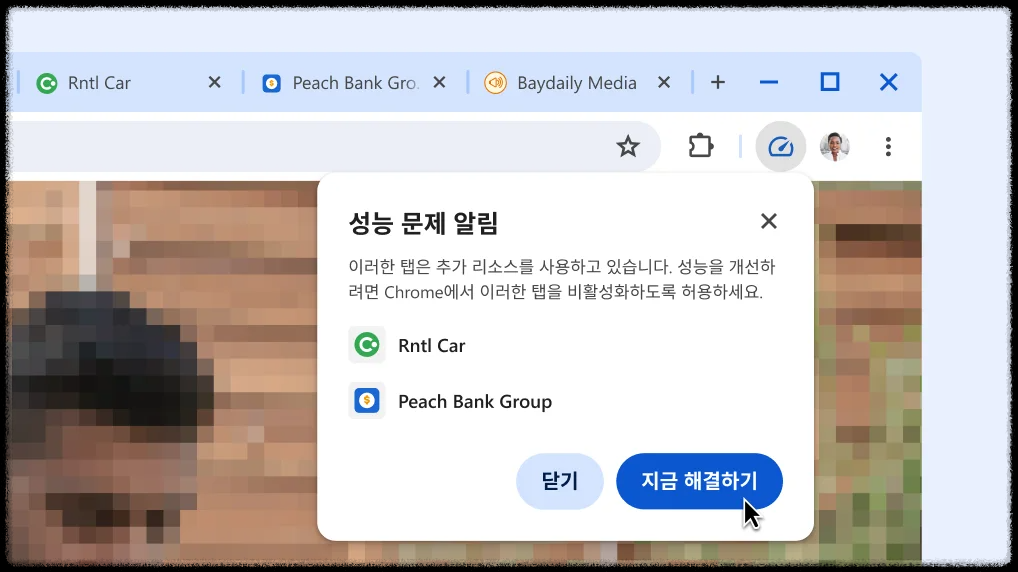This screenshot has height=572, width=1018.
Task: Click the Rntl Car tab favicon
Action: pyautogui.click(x=47, y=83)
